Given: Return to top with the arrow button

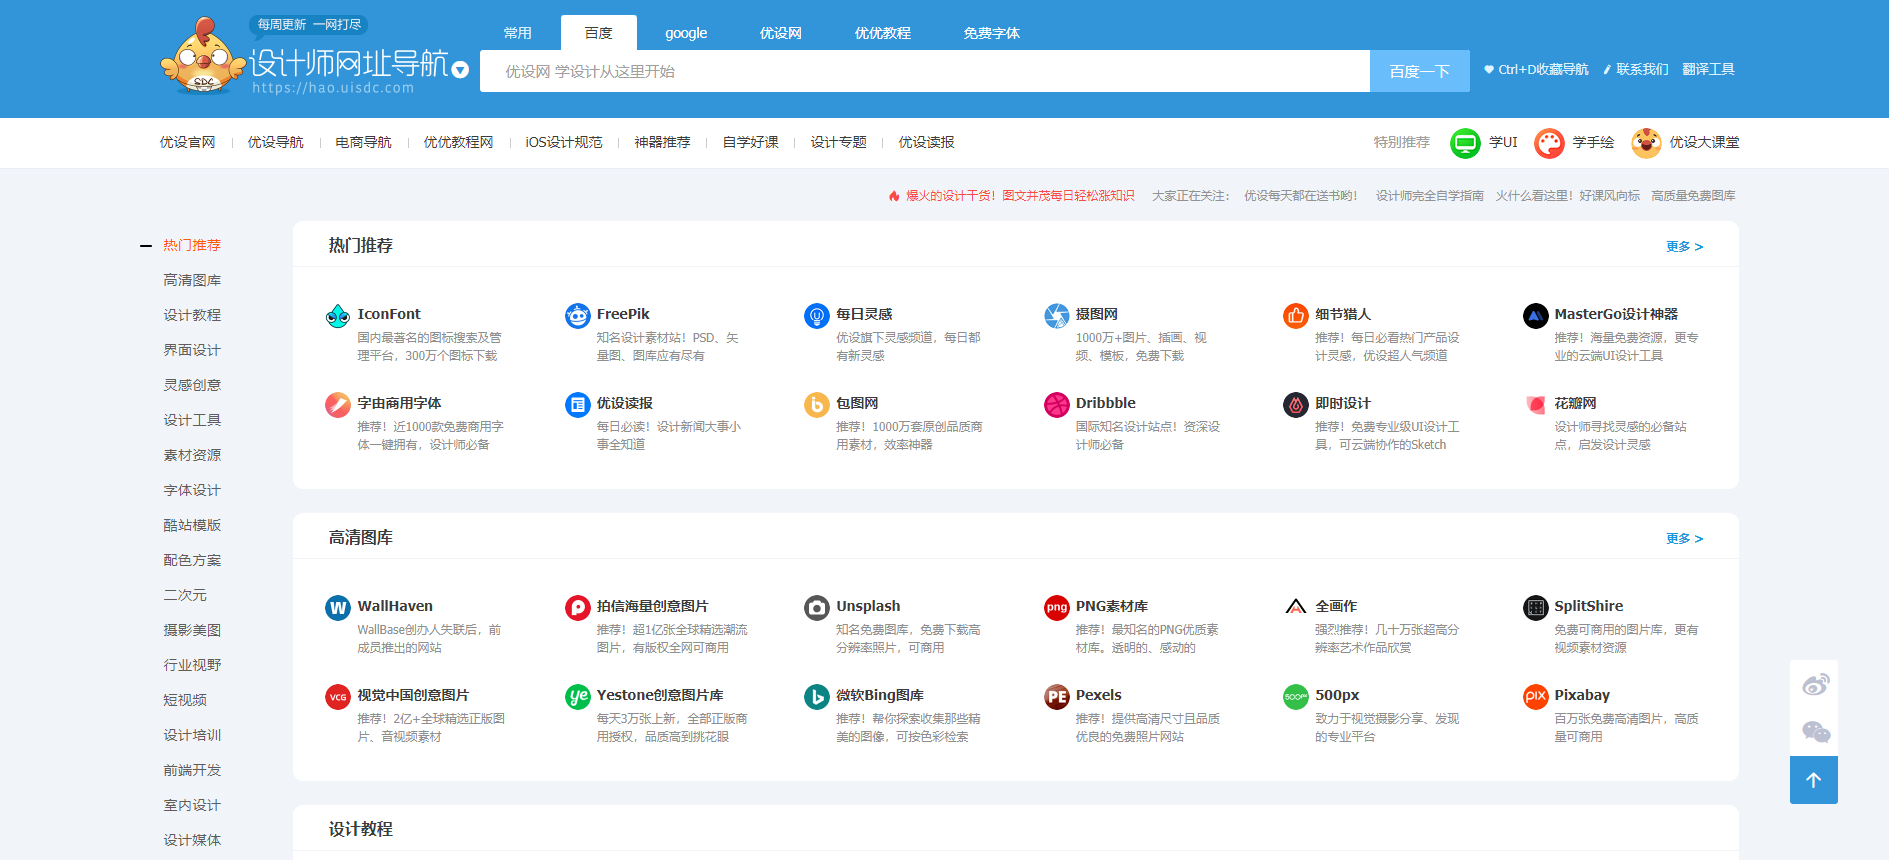Looking at the screenshot, I should [x=1814, y=780].
